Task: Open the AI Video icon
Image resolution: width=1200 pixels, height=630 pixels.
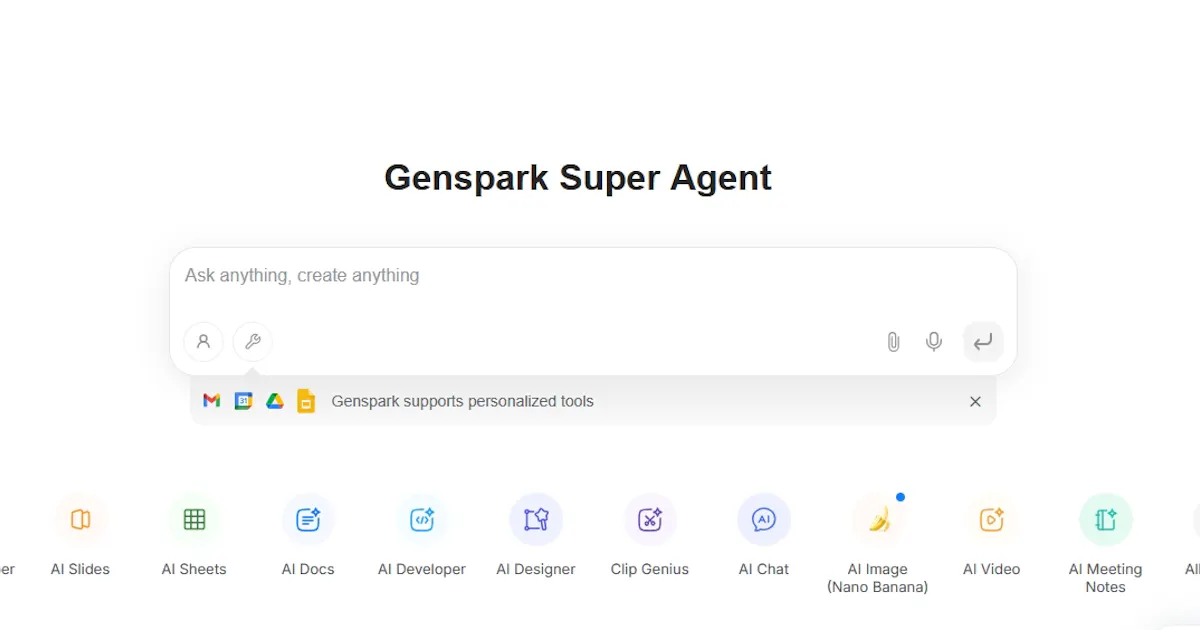Action: pyautogui.click(x=992, y=519)
